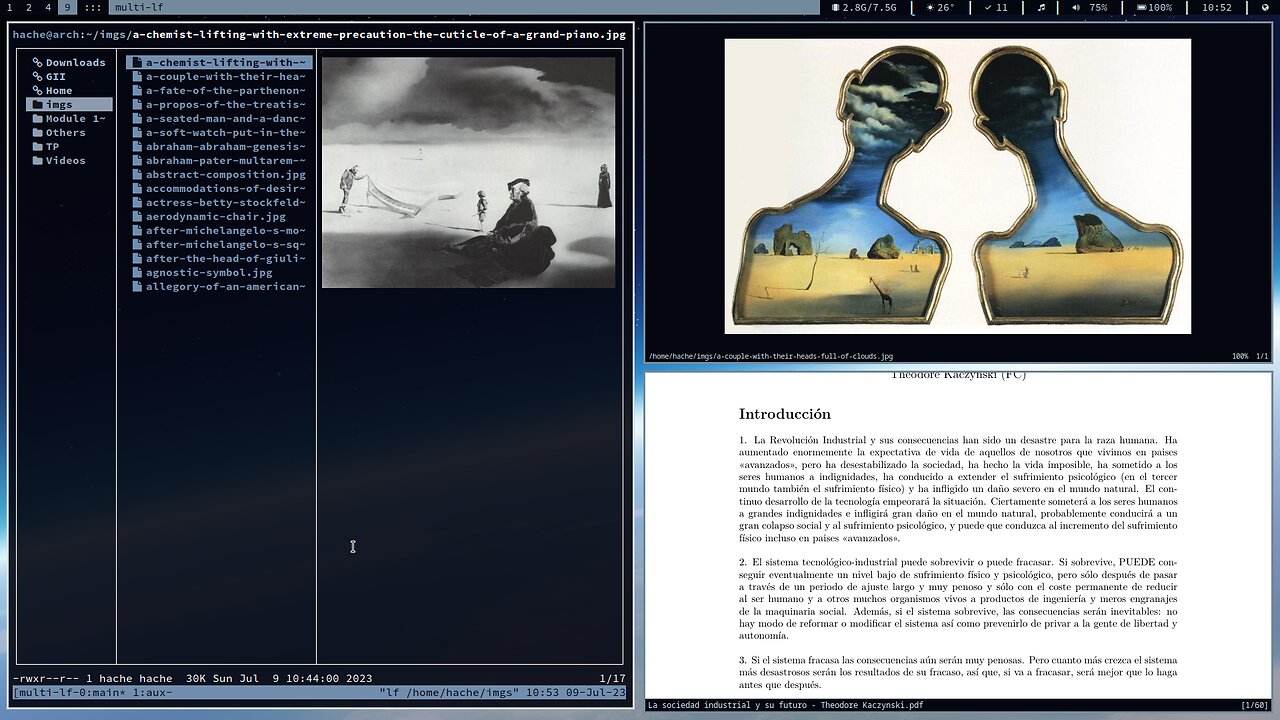The height and width of the screenshot is (720, 1280).
Task: Click file icon of a-couple-with-their-hea~
Action: point(137,76)
